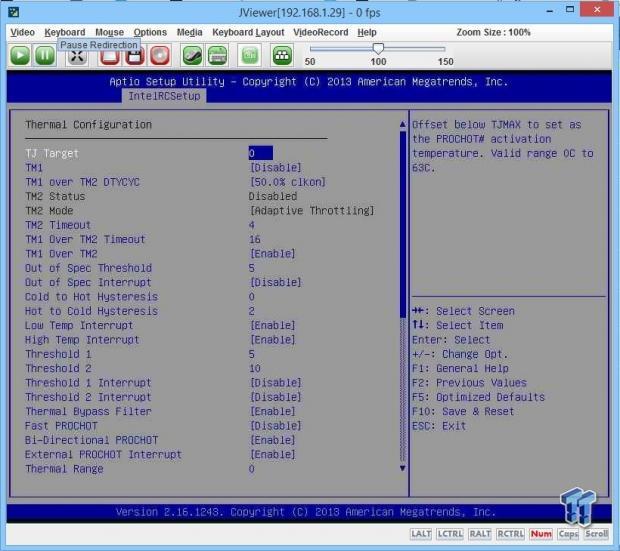Image resolution: width=620 pixels, height=551 pixels.
Task: Select the Threshold 2 value 10
Action: tap(255, 368)
